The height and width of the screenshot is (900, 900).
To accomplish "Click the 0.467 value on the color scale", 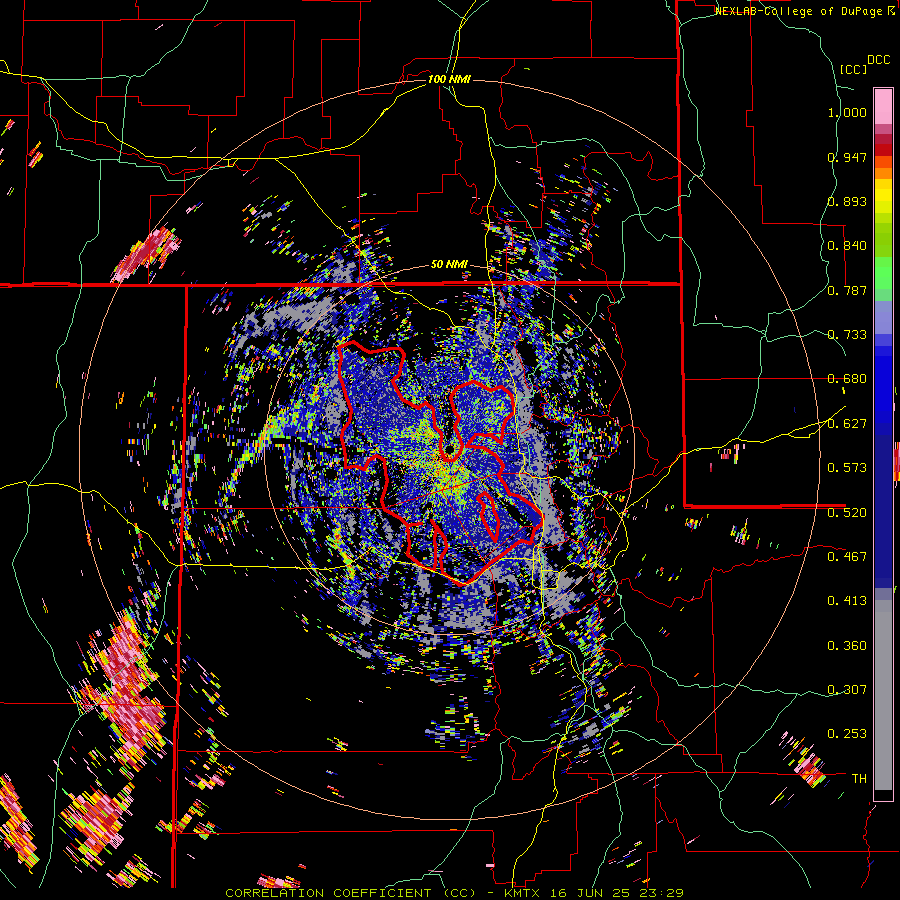I will tap(847, 556).
